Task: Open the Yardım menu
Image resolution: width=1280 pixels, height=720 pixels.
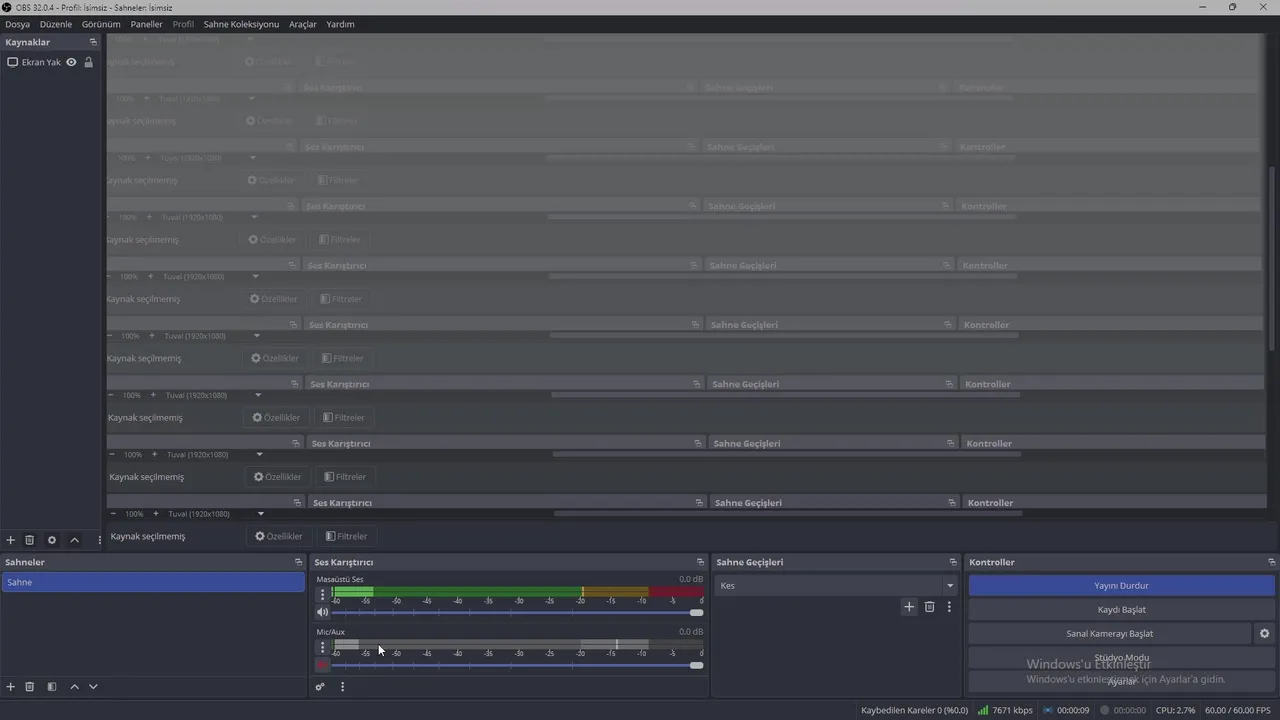Action: pyautogui.click(x=340, y=24)
